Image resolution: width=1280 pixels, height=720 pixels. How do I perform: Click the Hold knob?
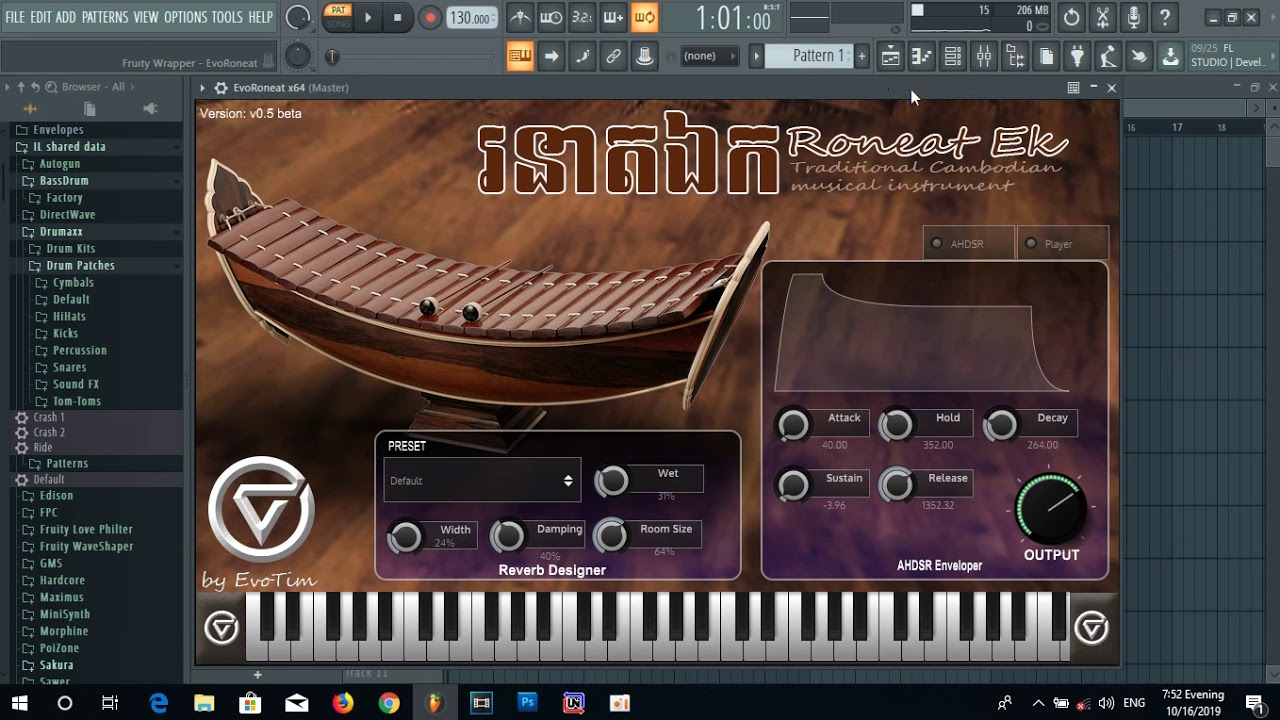[x=897, y=425]
